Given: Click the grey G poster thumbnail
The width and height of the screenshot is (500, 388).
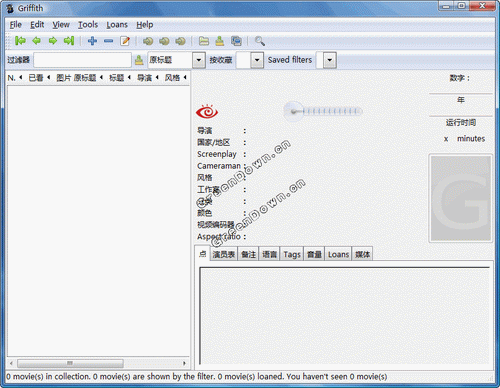Looking at the screenshot, I should pyautogui.click(x=461, y=198).
